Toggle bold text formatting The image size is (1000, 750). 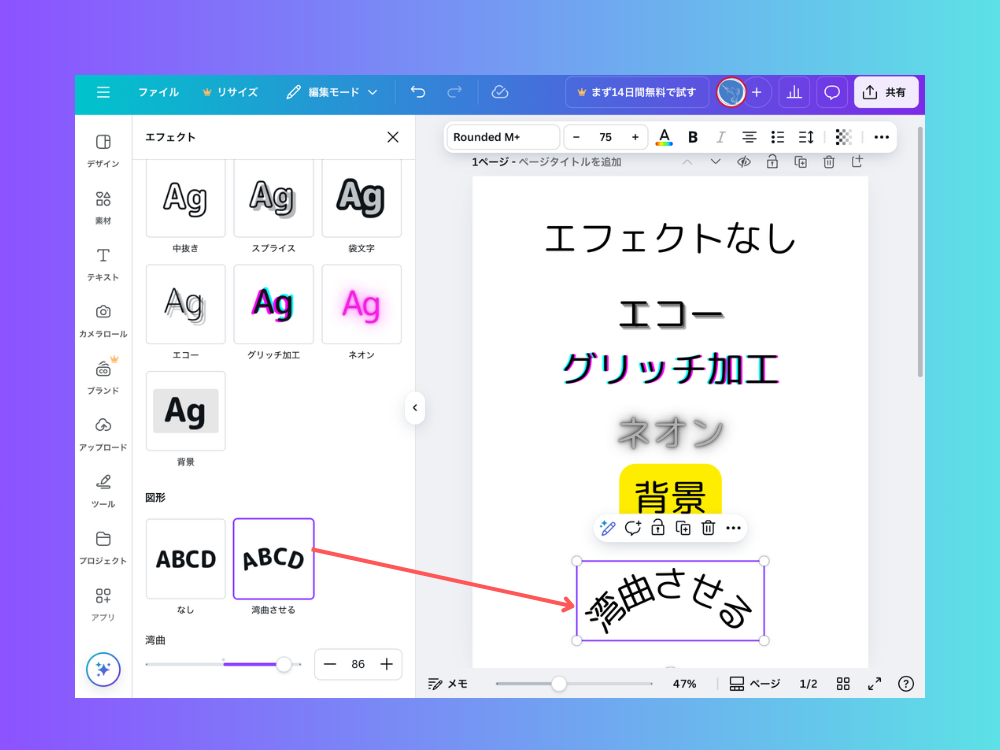(x=693, y=137)
